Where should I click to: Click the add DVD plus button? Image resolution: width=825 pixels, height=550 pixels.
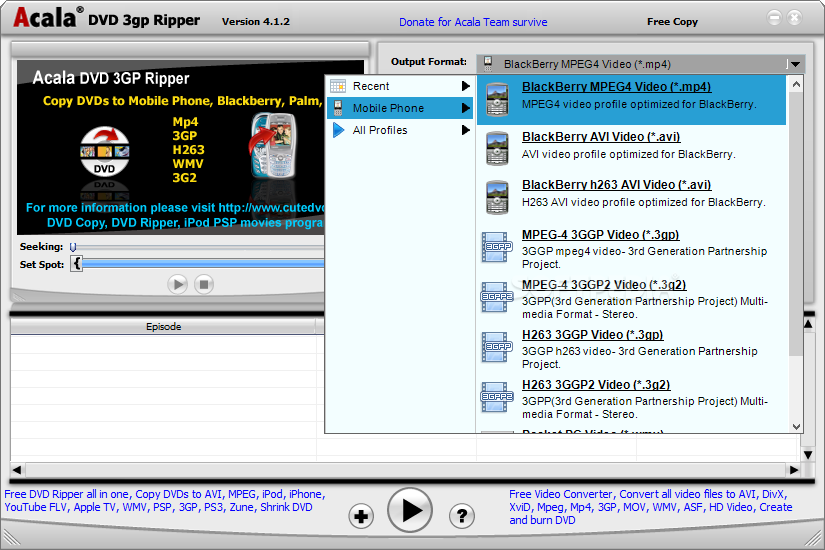click(x=361, y=516)
